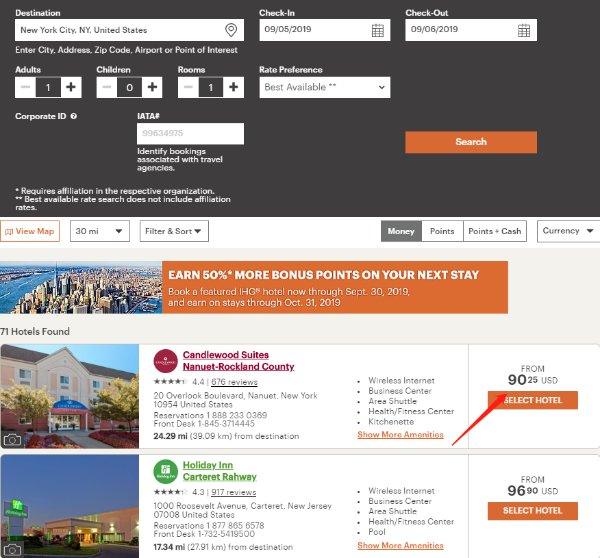Open camera photo gallery for Candlewood Suites
This screenshot has height=558, width=600.
point(12,440)
